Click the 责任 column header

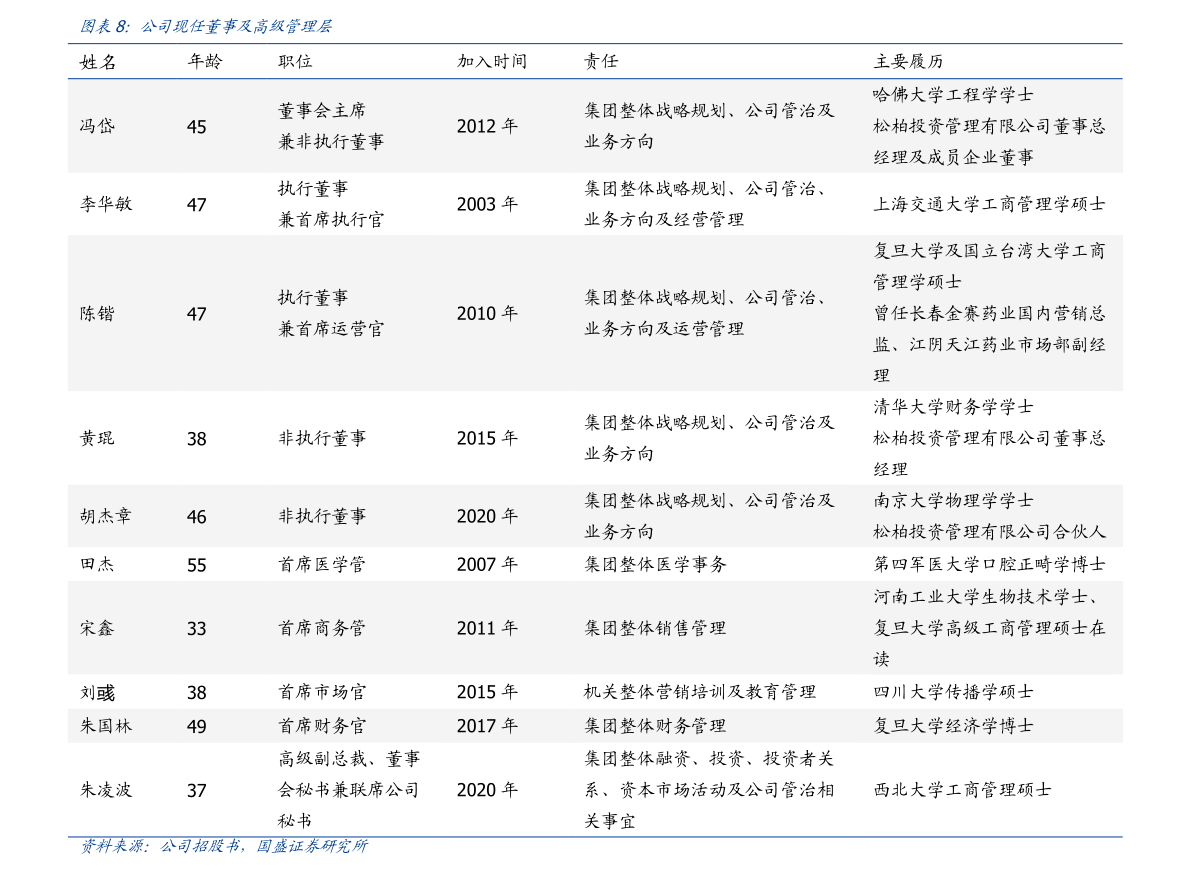[601, 62]
